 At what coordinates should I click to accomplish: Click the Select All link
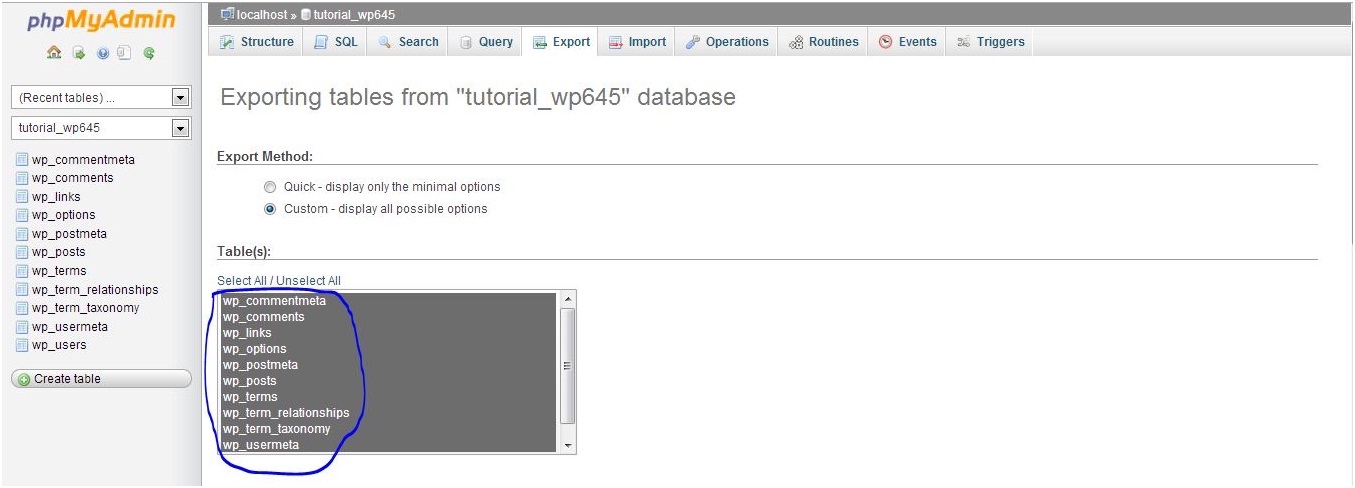[x=241, y=281]
